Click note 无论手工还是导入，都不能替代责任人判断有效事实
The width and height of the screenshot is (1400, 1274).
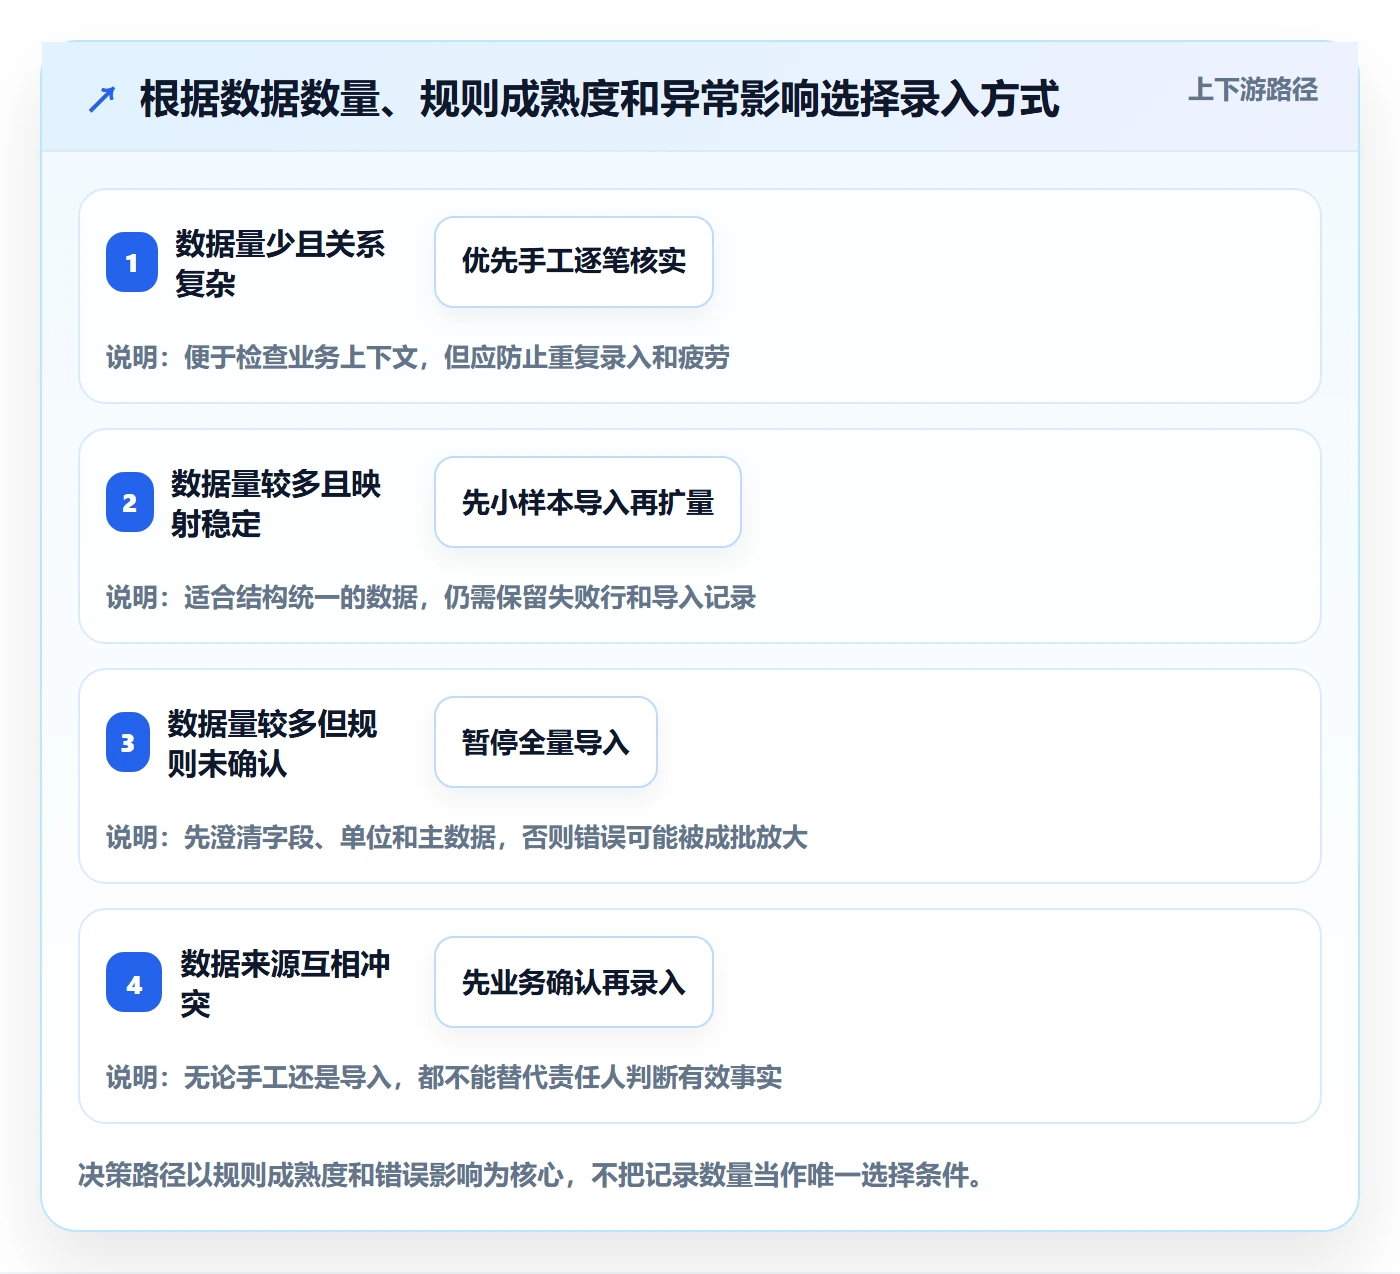tap(483, 1077)
